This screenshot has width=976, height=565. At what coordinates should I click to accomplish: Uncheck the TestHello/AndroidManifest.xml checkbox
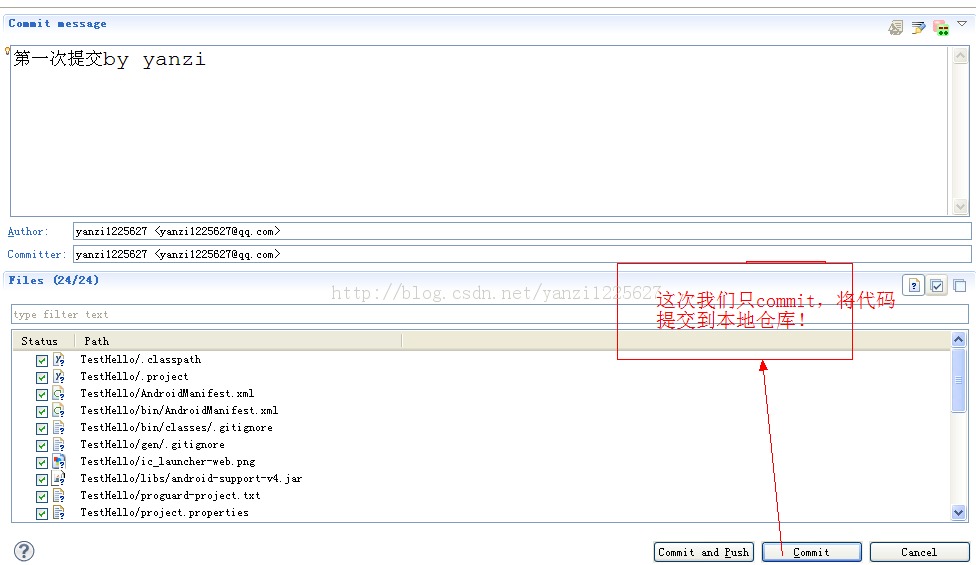(42, 395)
